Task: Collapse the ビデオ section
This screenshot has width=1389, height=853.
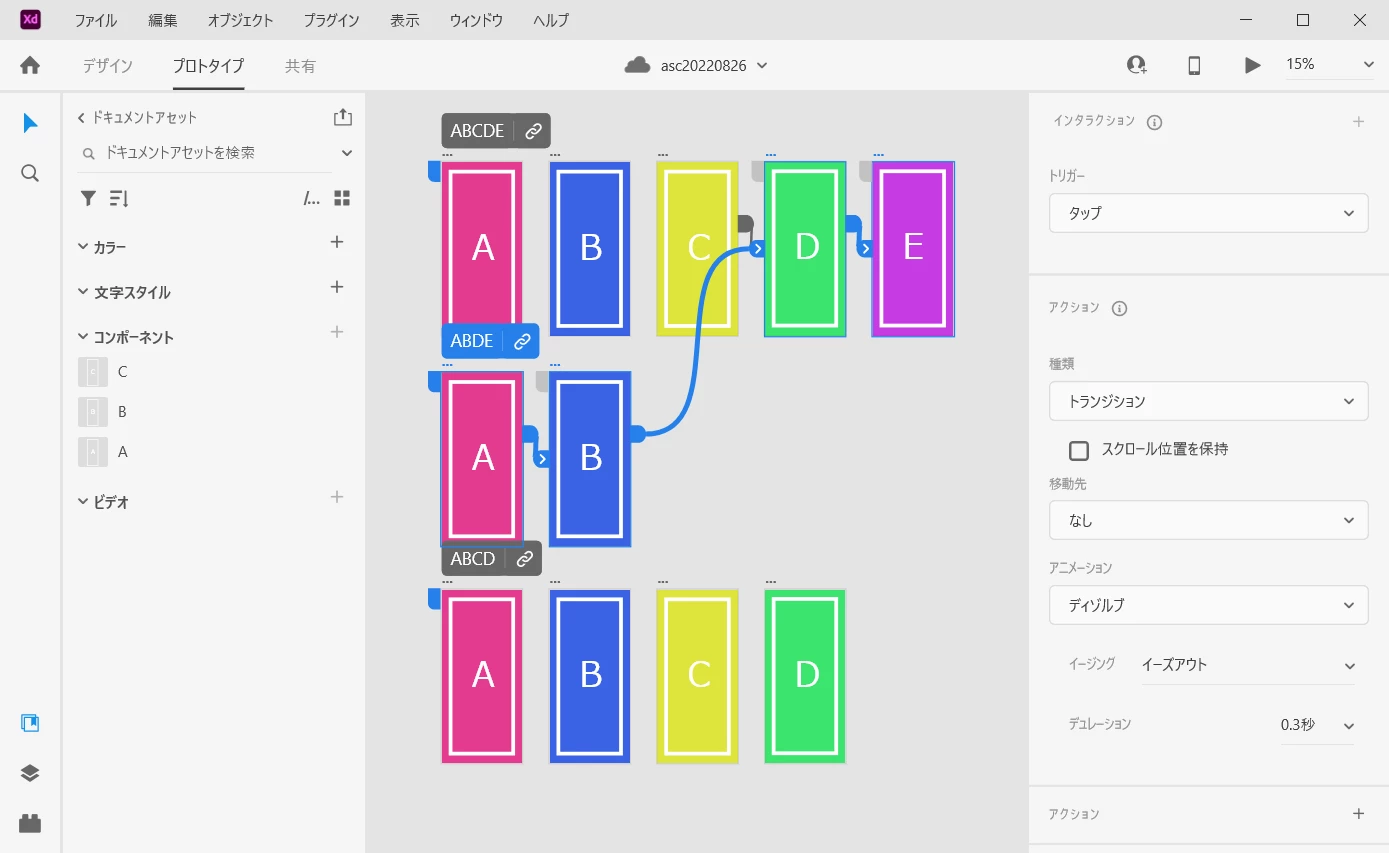Action: pyautogui.click(x=83, y=502)
